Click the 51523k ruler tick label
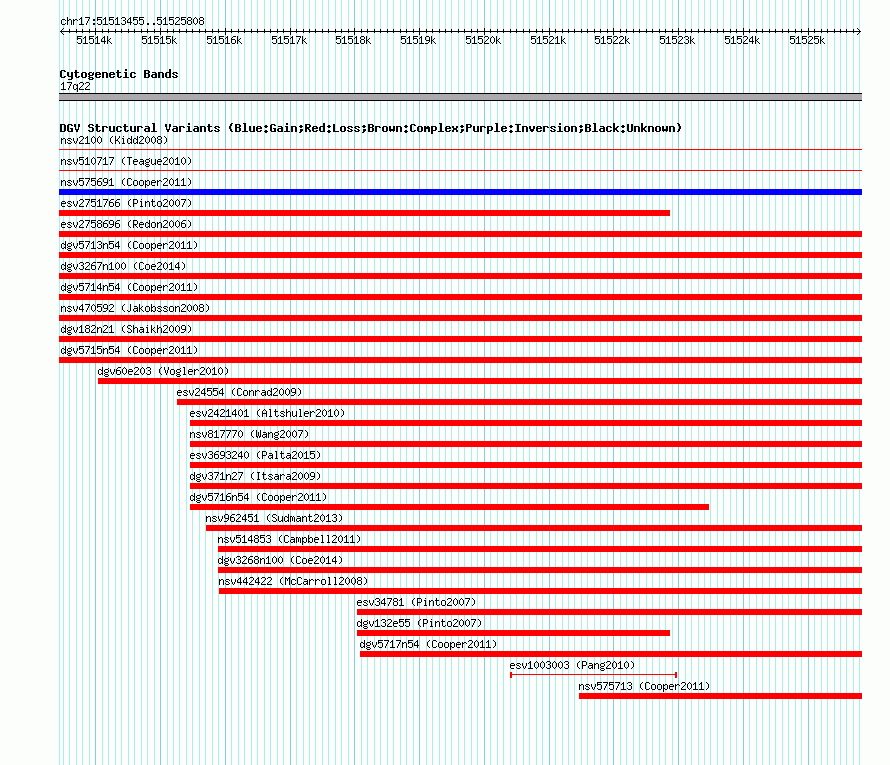The height and width of the screenshot is (765, 890). point(677,40)
